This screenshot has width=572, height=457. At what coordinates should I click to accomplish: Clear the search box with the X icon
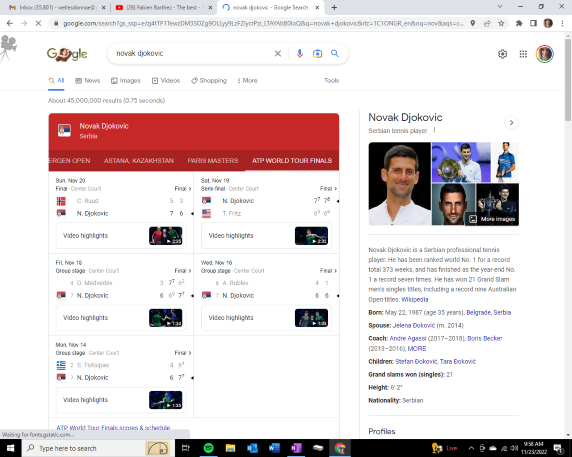pyautogui.click(x=278, y=54)
